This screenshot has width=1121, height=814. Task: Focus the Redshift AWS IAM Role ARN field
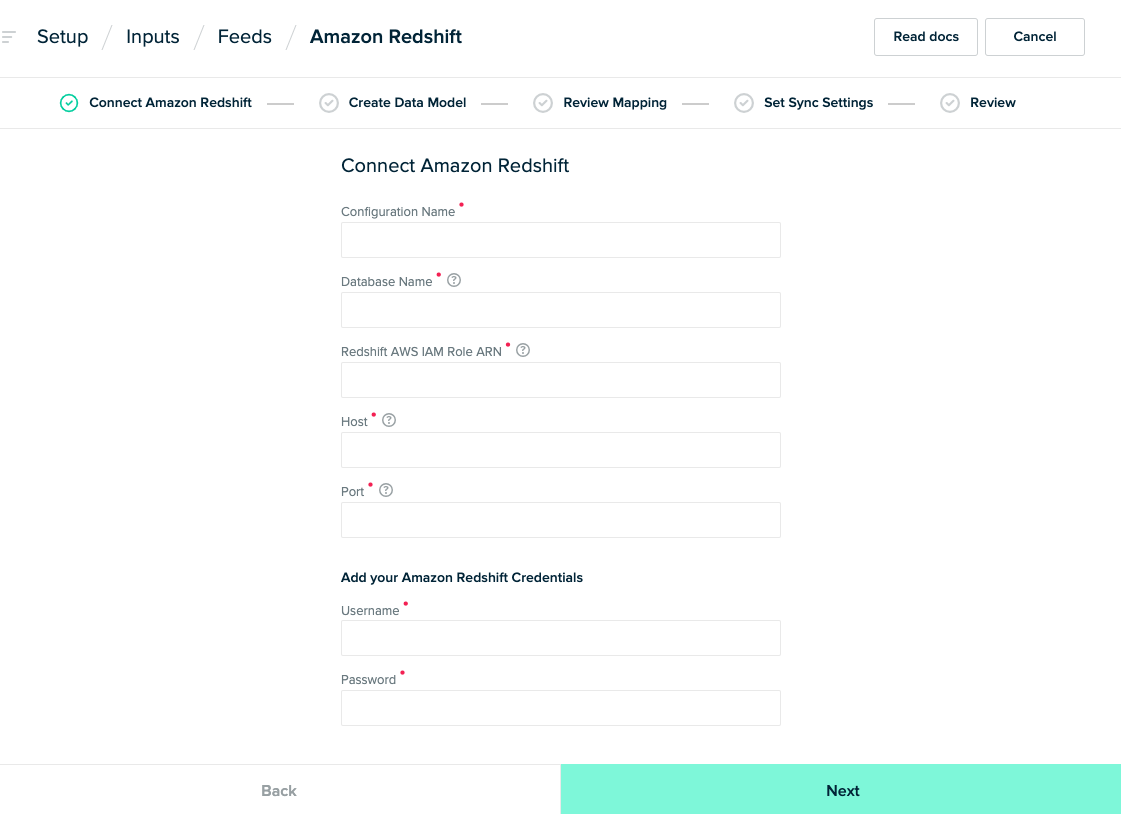coord(560,380)
